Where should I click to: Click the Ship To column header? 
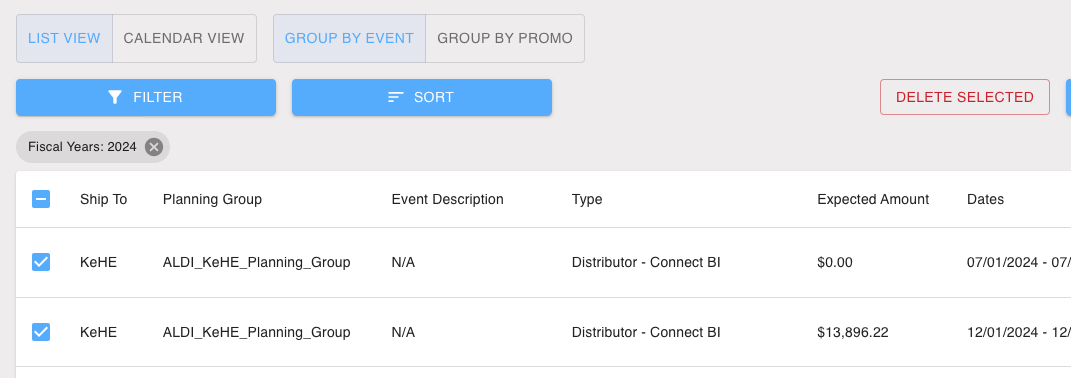coord(103,200)
